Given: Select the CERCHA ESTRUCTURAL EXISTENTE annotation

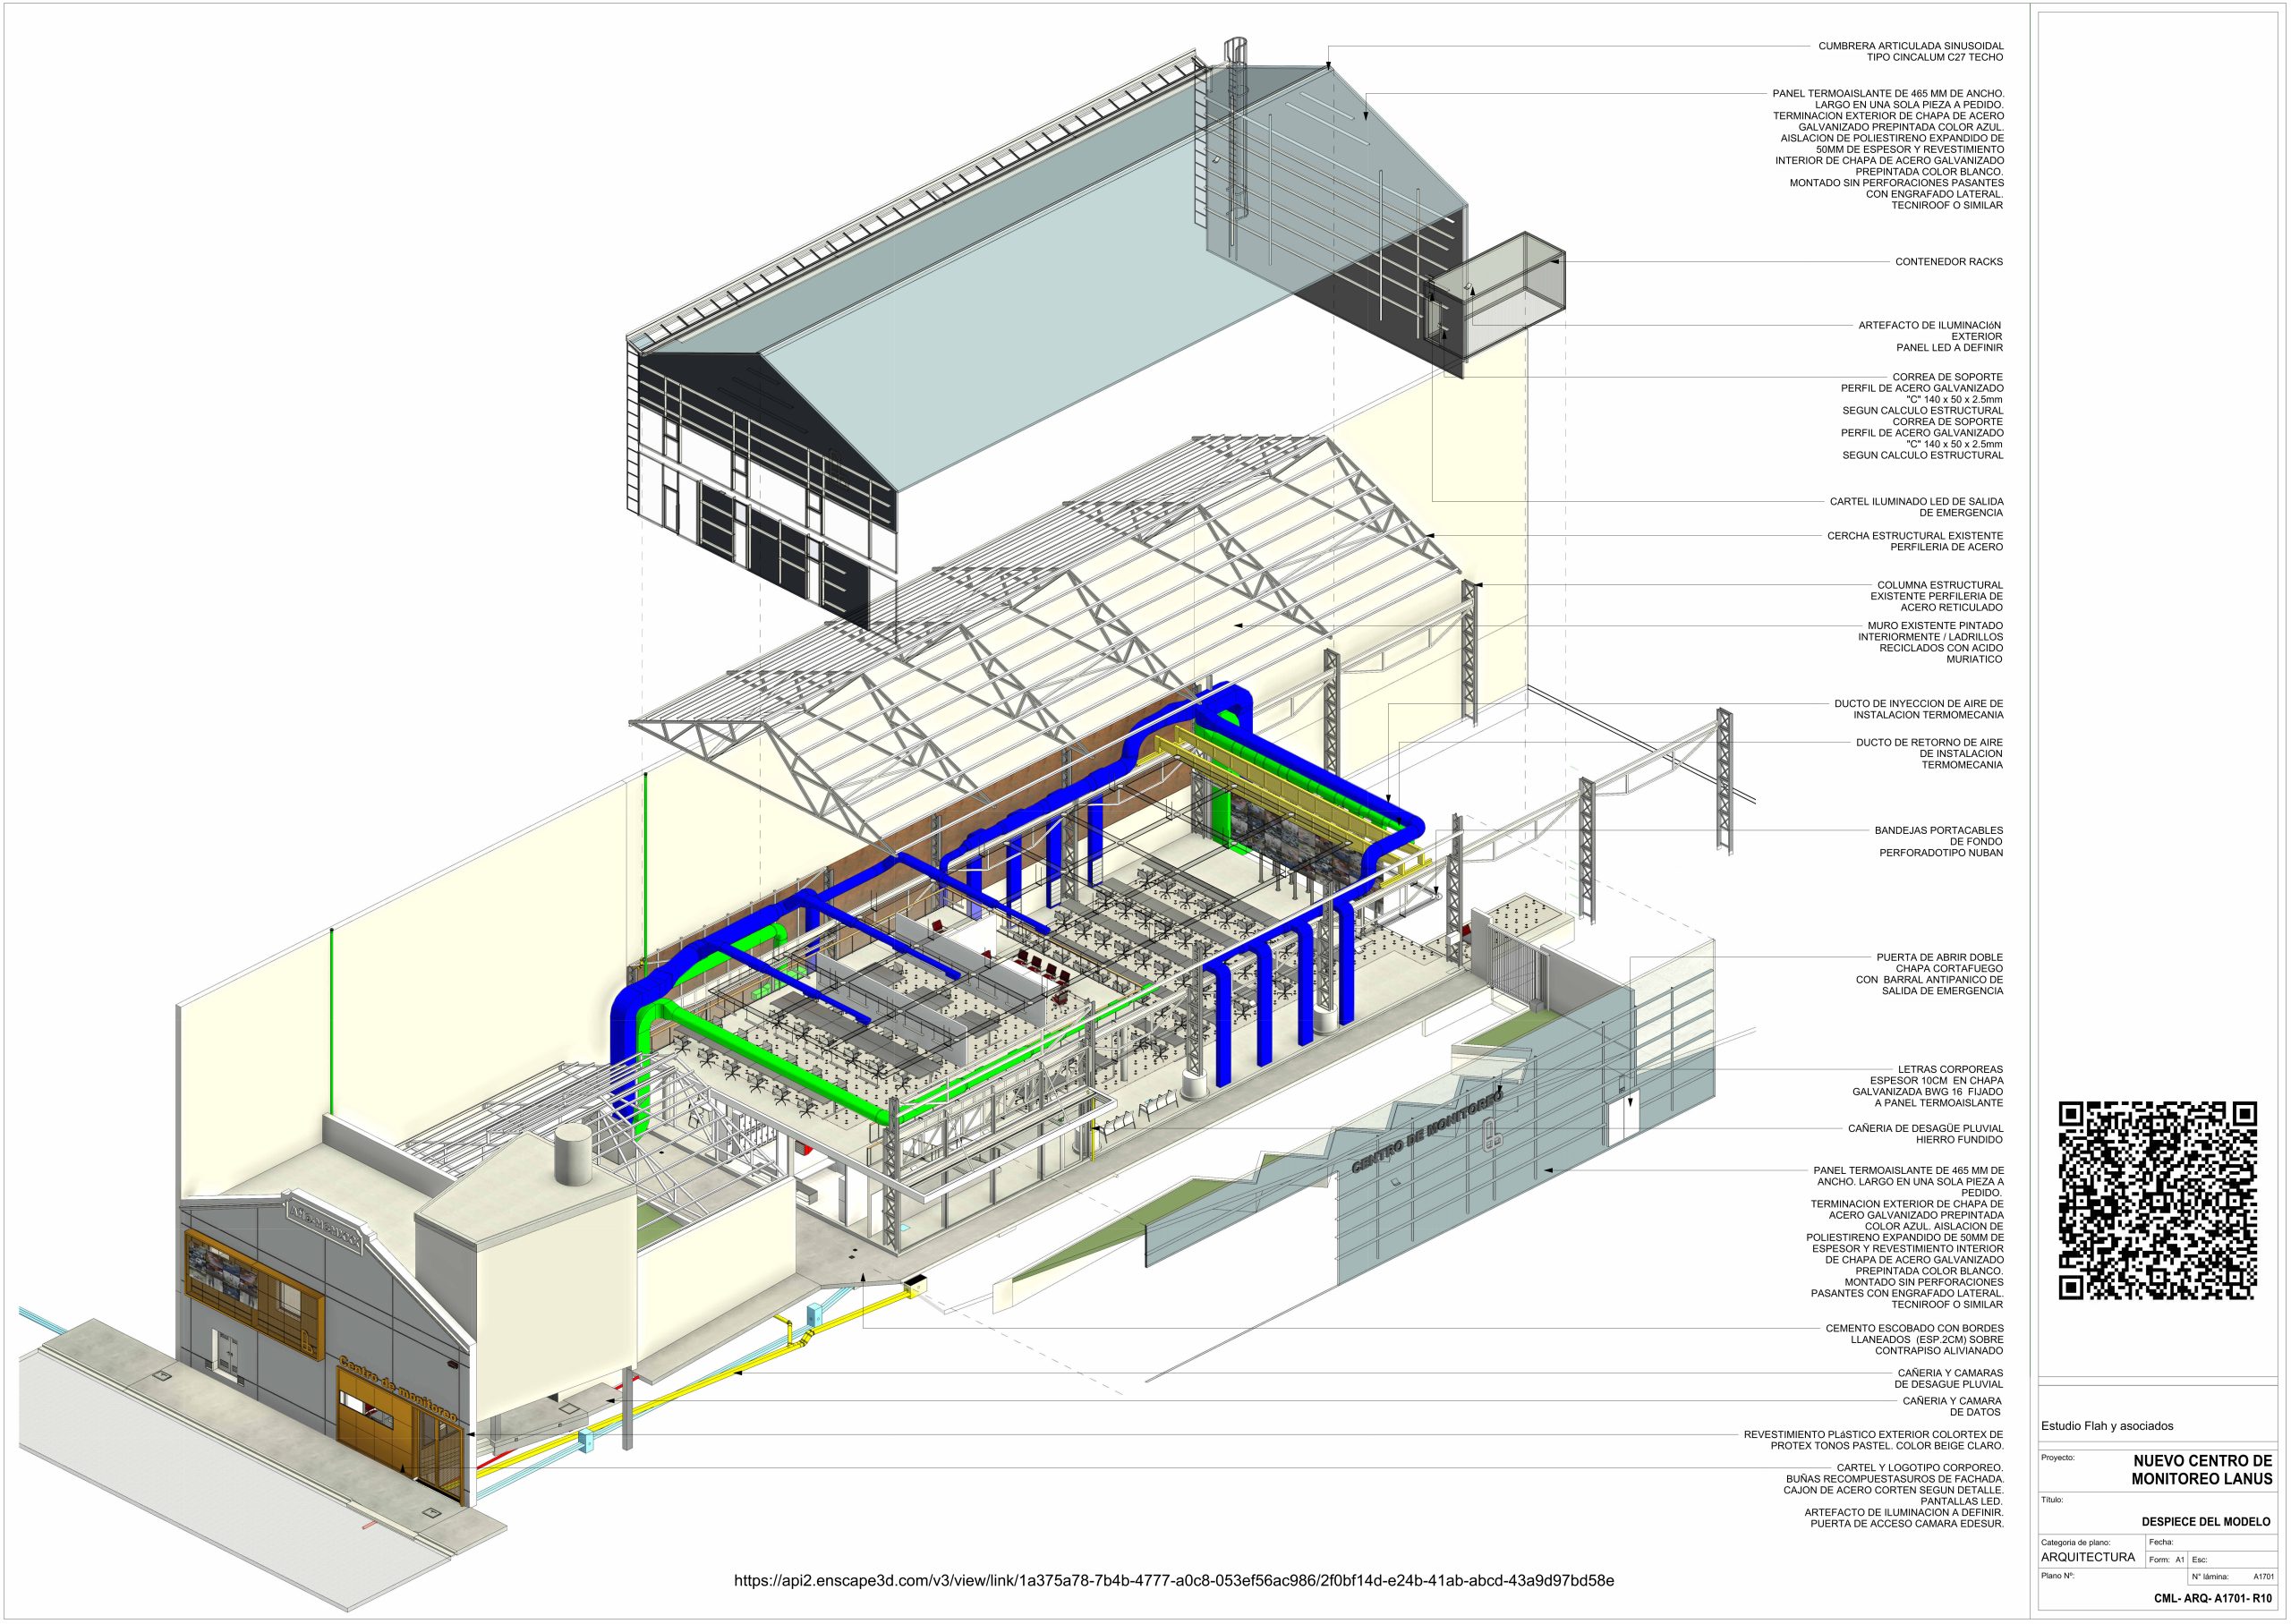Looking at the screenshot, I should pyautogui.click(x=1914, y=536).
